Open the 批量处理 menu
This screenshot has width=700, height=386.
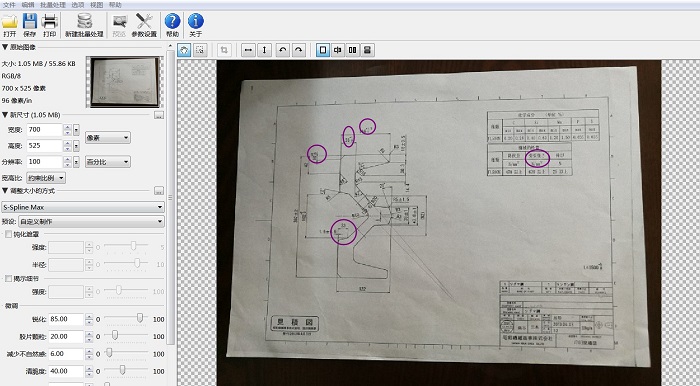[53, 5]
